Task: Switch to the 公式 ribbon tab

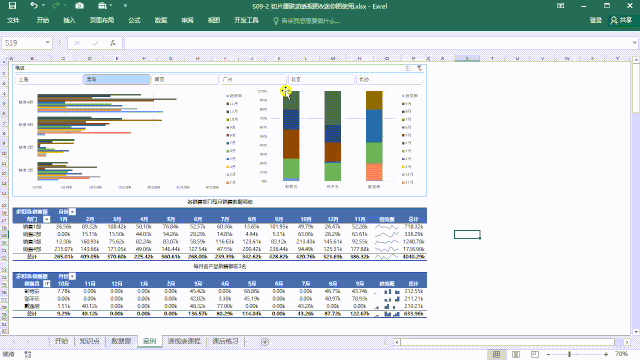Action: click(134, 20)
